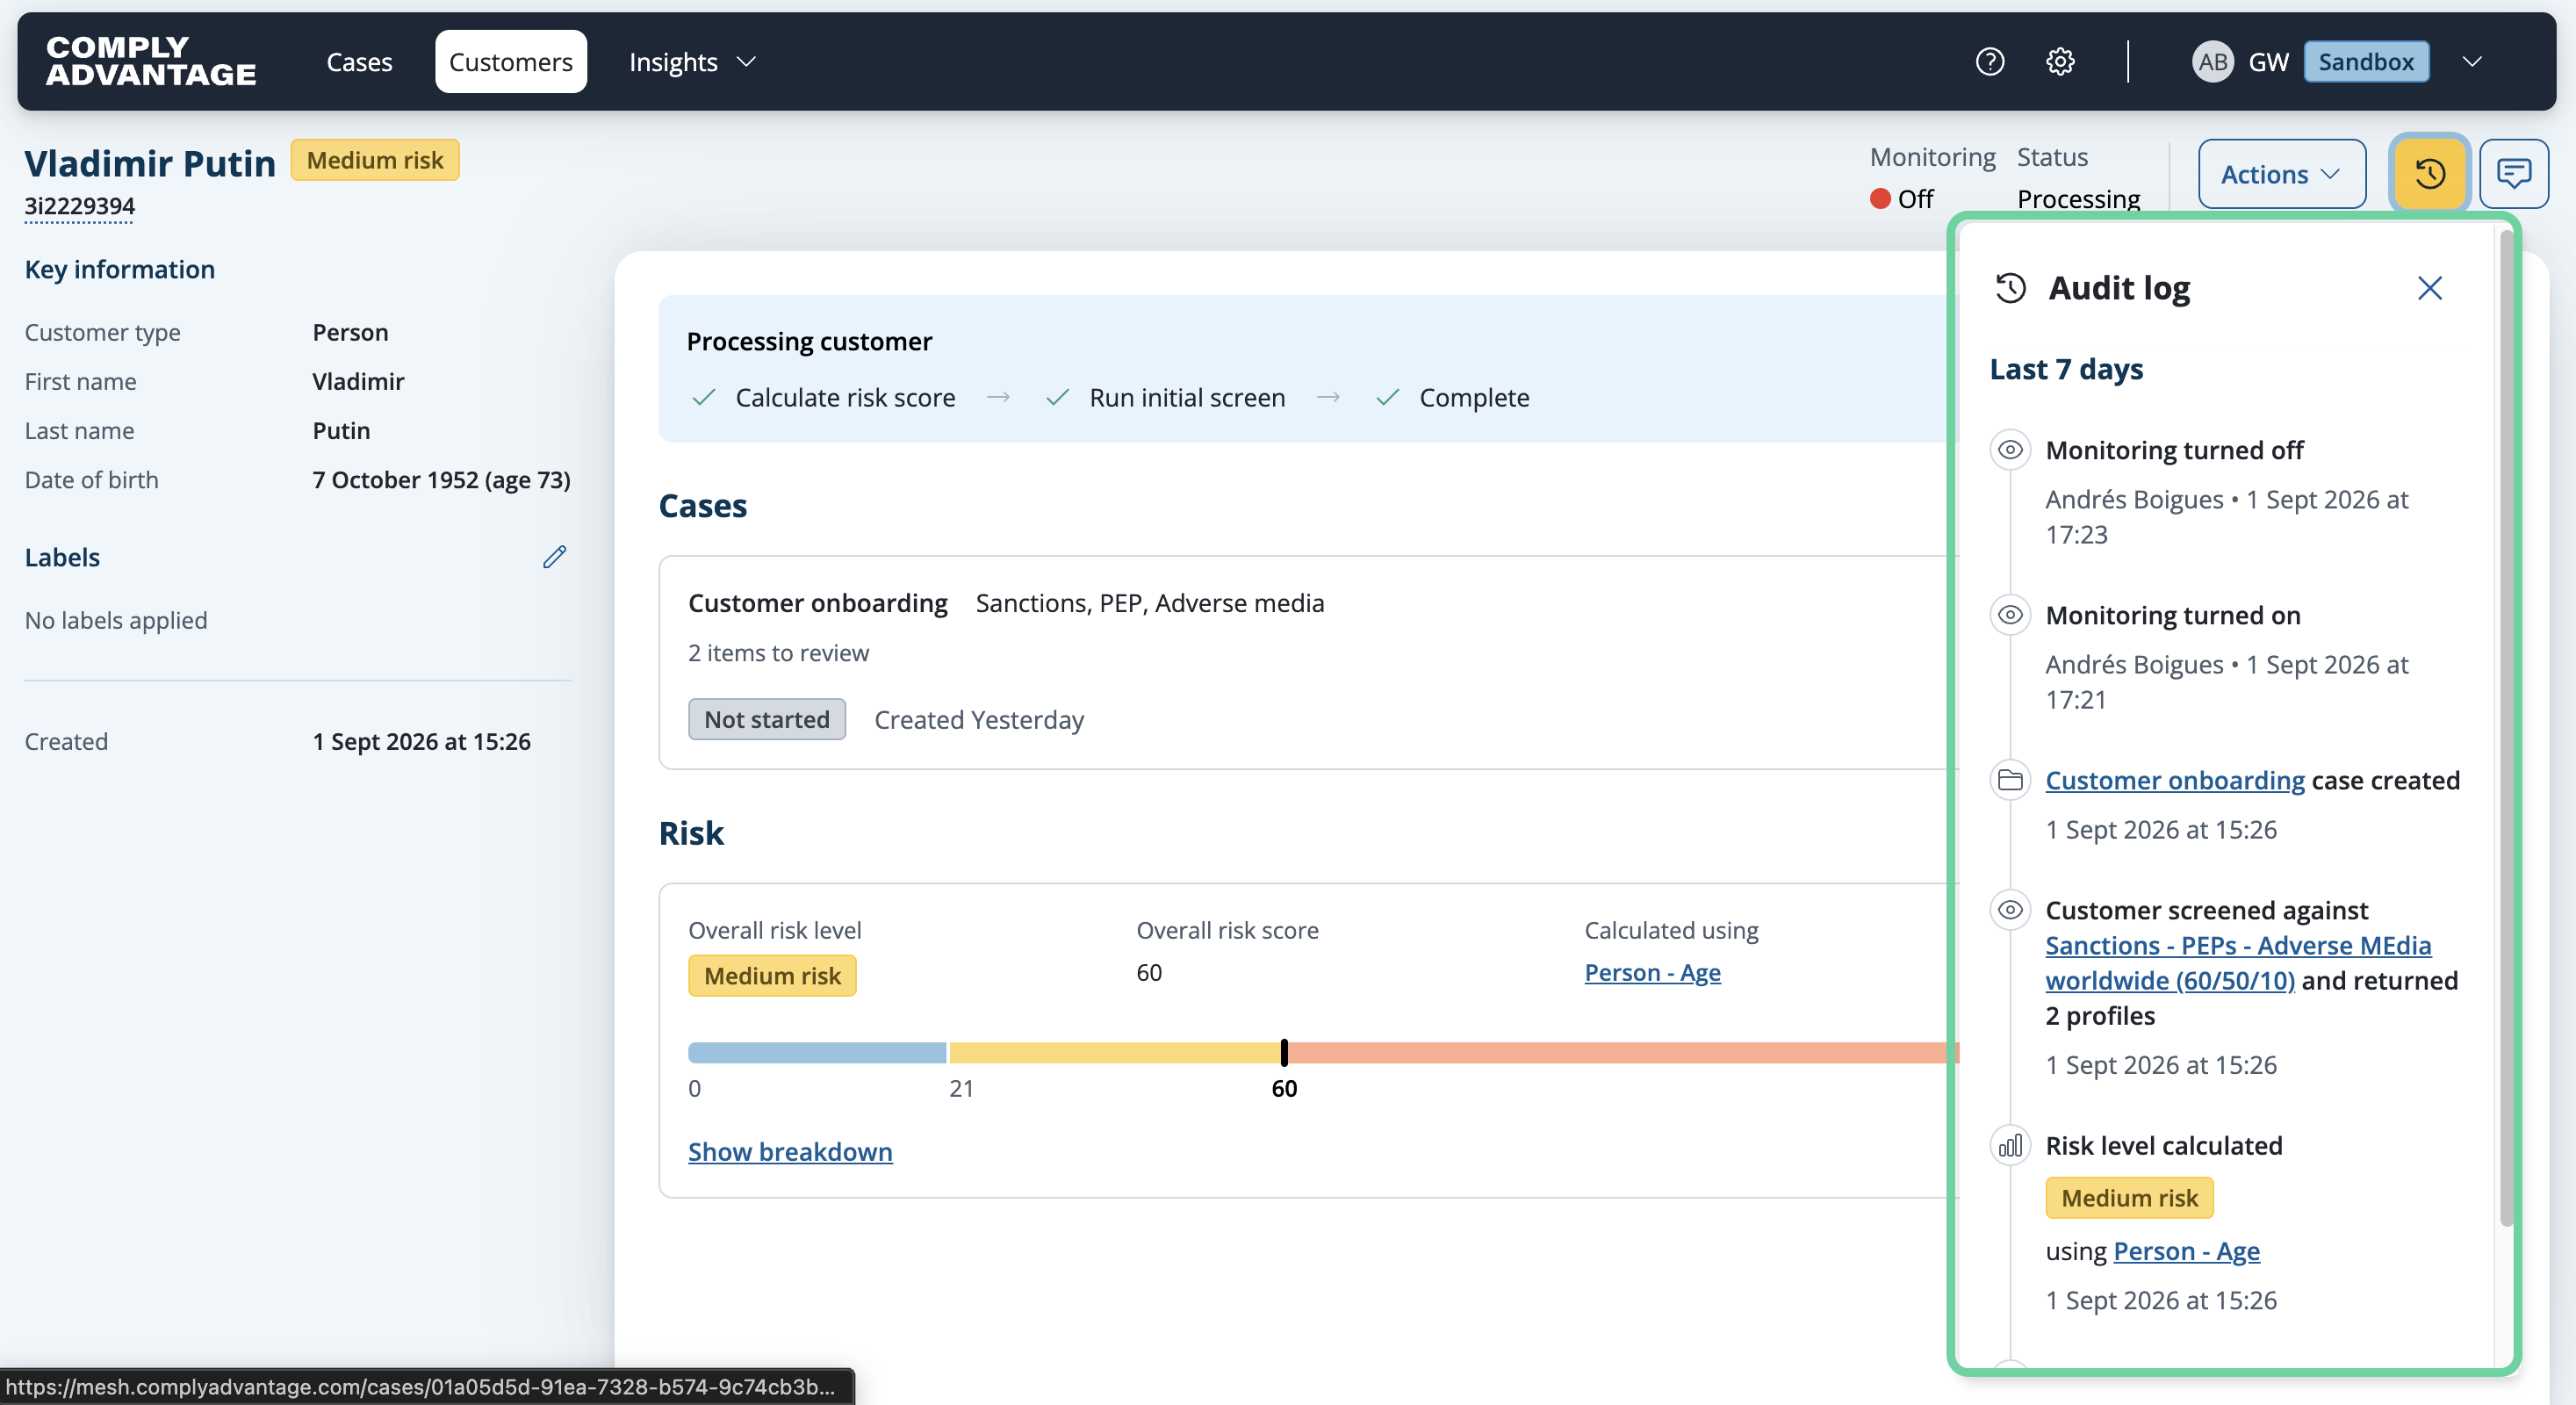Image resolution: width=2576 pixels, height=1405 pixels.
Task: Click bar chart icon beside Risk level calculated
Action: (2010, 1145)
